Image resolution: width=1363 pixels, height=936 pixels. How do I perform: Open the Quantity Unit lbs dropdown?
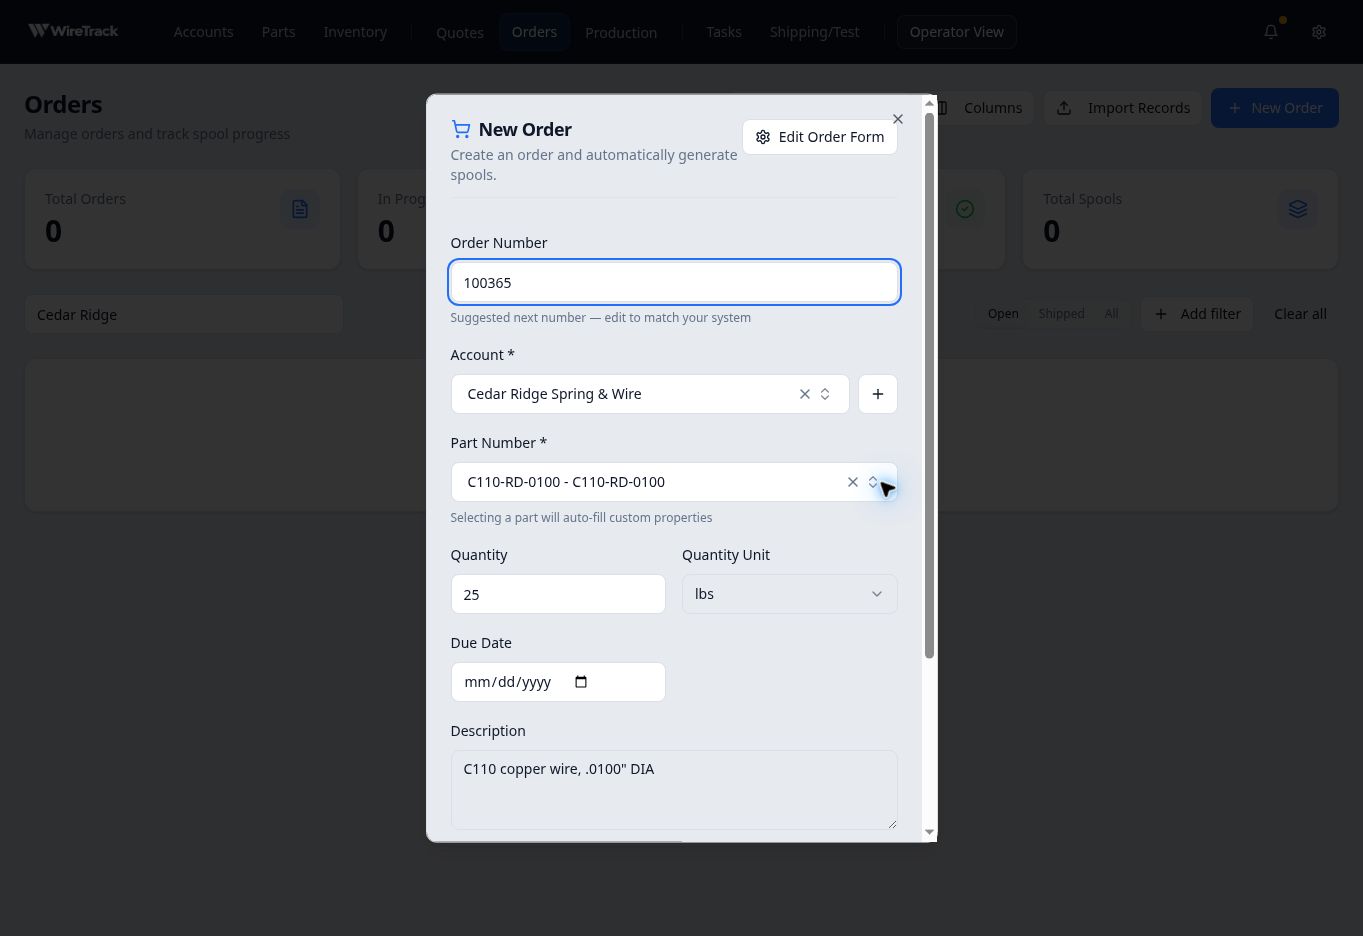click(790, 594)
